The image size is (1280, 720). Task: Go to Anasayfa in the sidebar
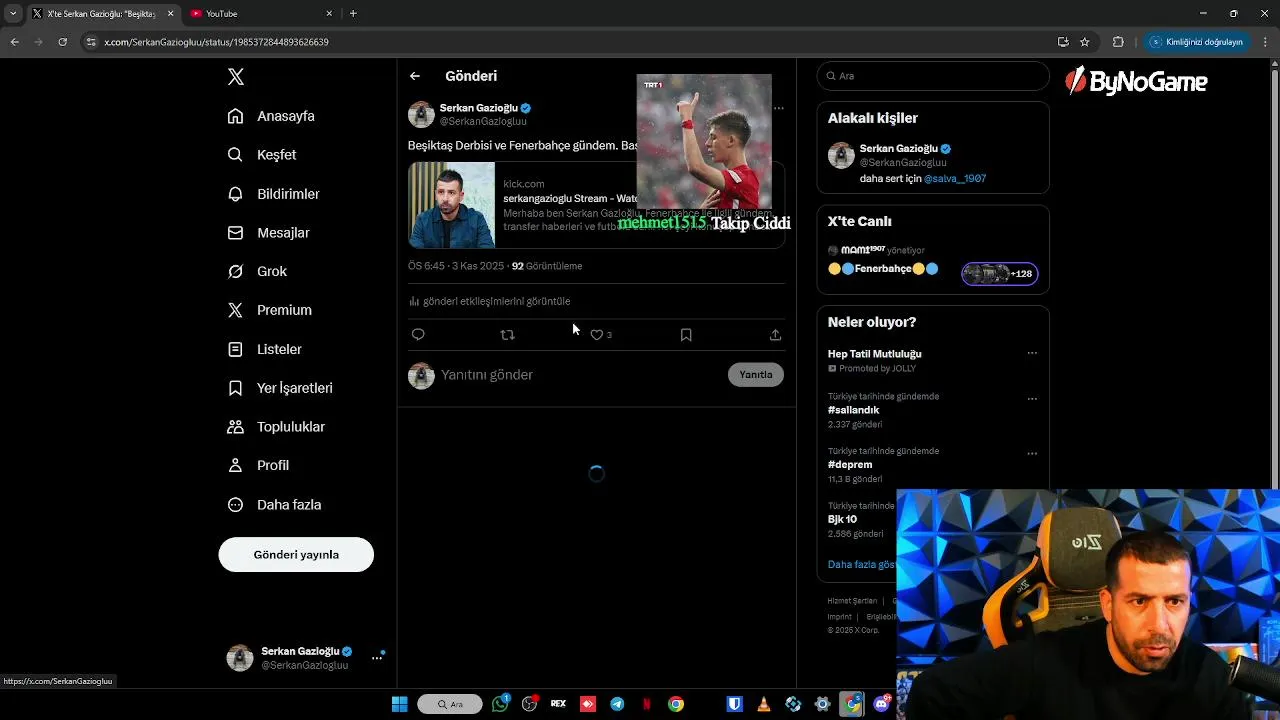pos(271,116)
